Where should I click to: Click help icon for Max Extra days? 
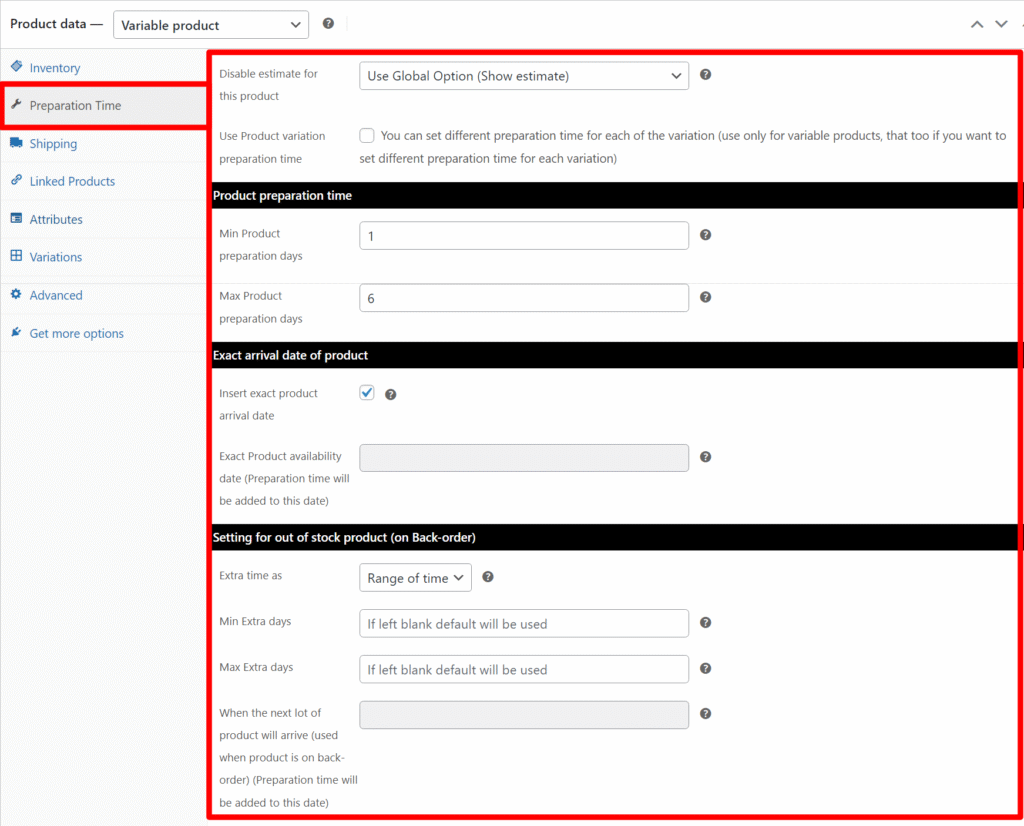point(705,669)
